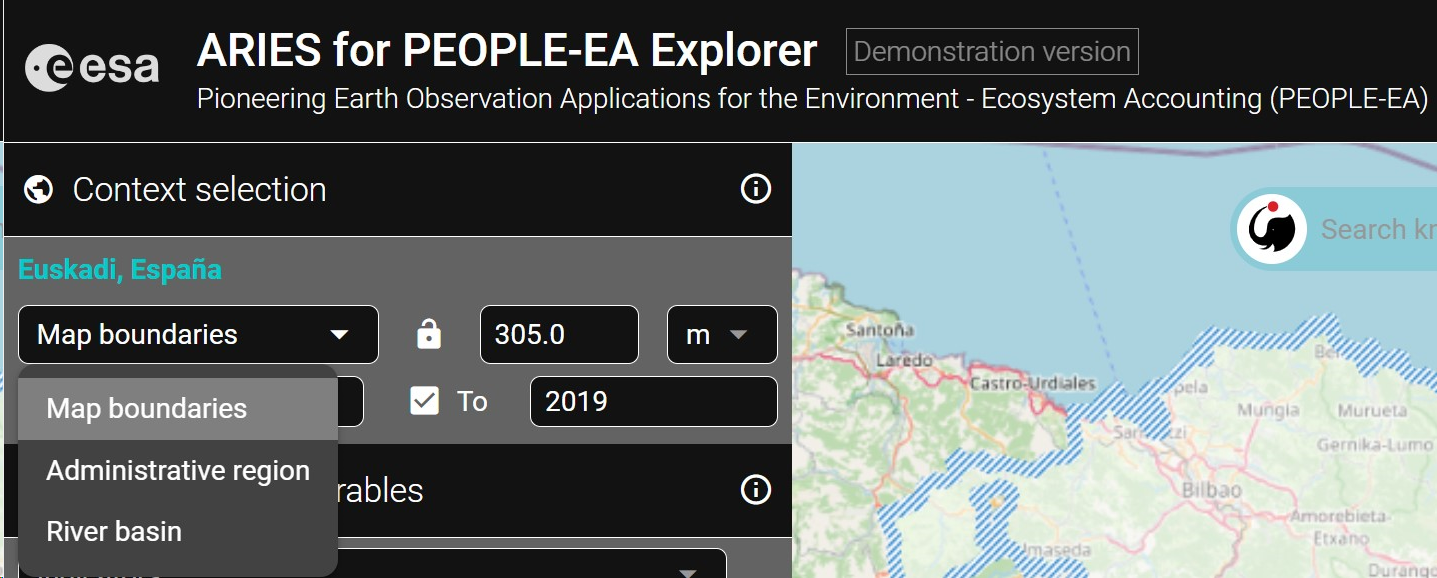Choose Administrative region option
Viewport: 1437px width, 578px height.
(178, 471)
